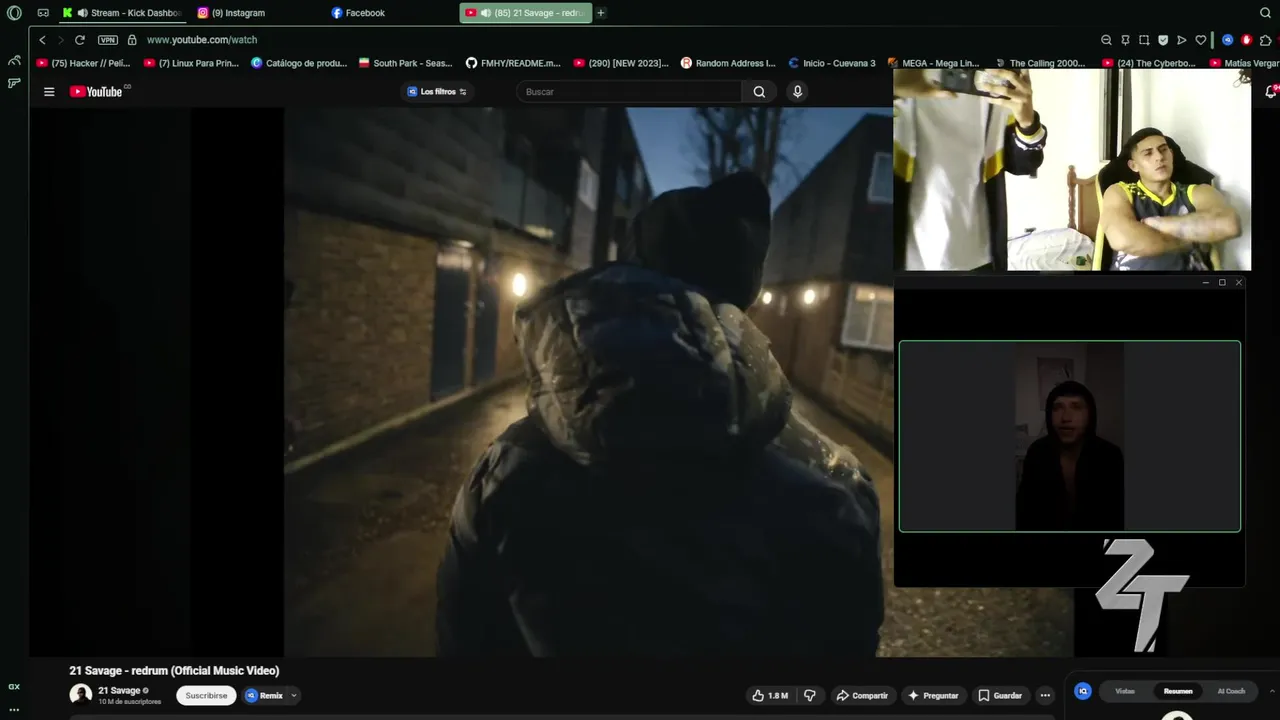Click the Compartir share button

pyautogui.click(x=862, y=696)
